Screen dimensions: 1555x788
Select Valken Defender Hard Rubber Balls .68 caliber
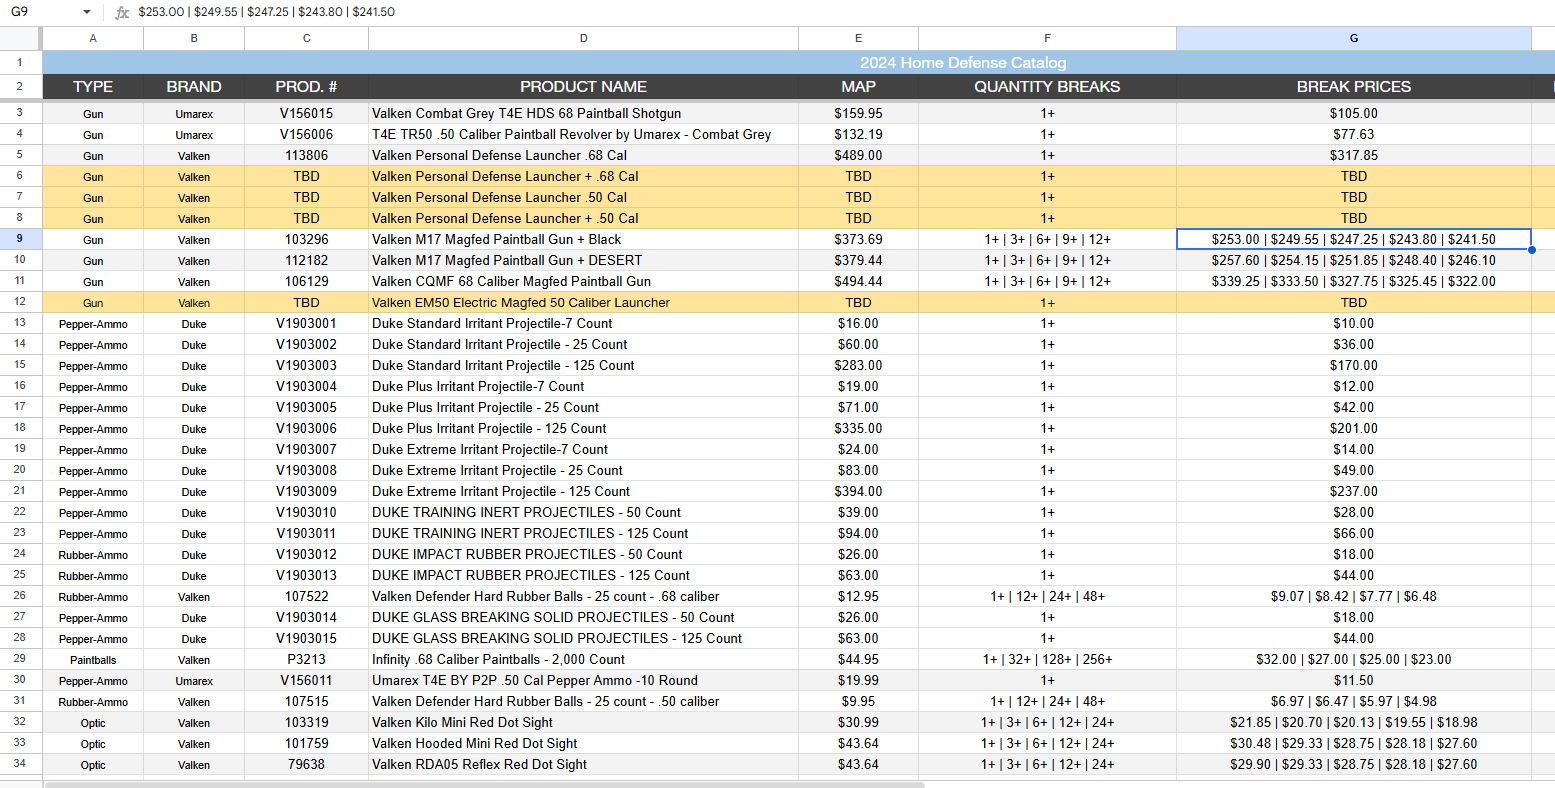coord(583,596)
